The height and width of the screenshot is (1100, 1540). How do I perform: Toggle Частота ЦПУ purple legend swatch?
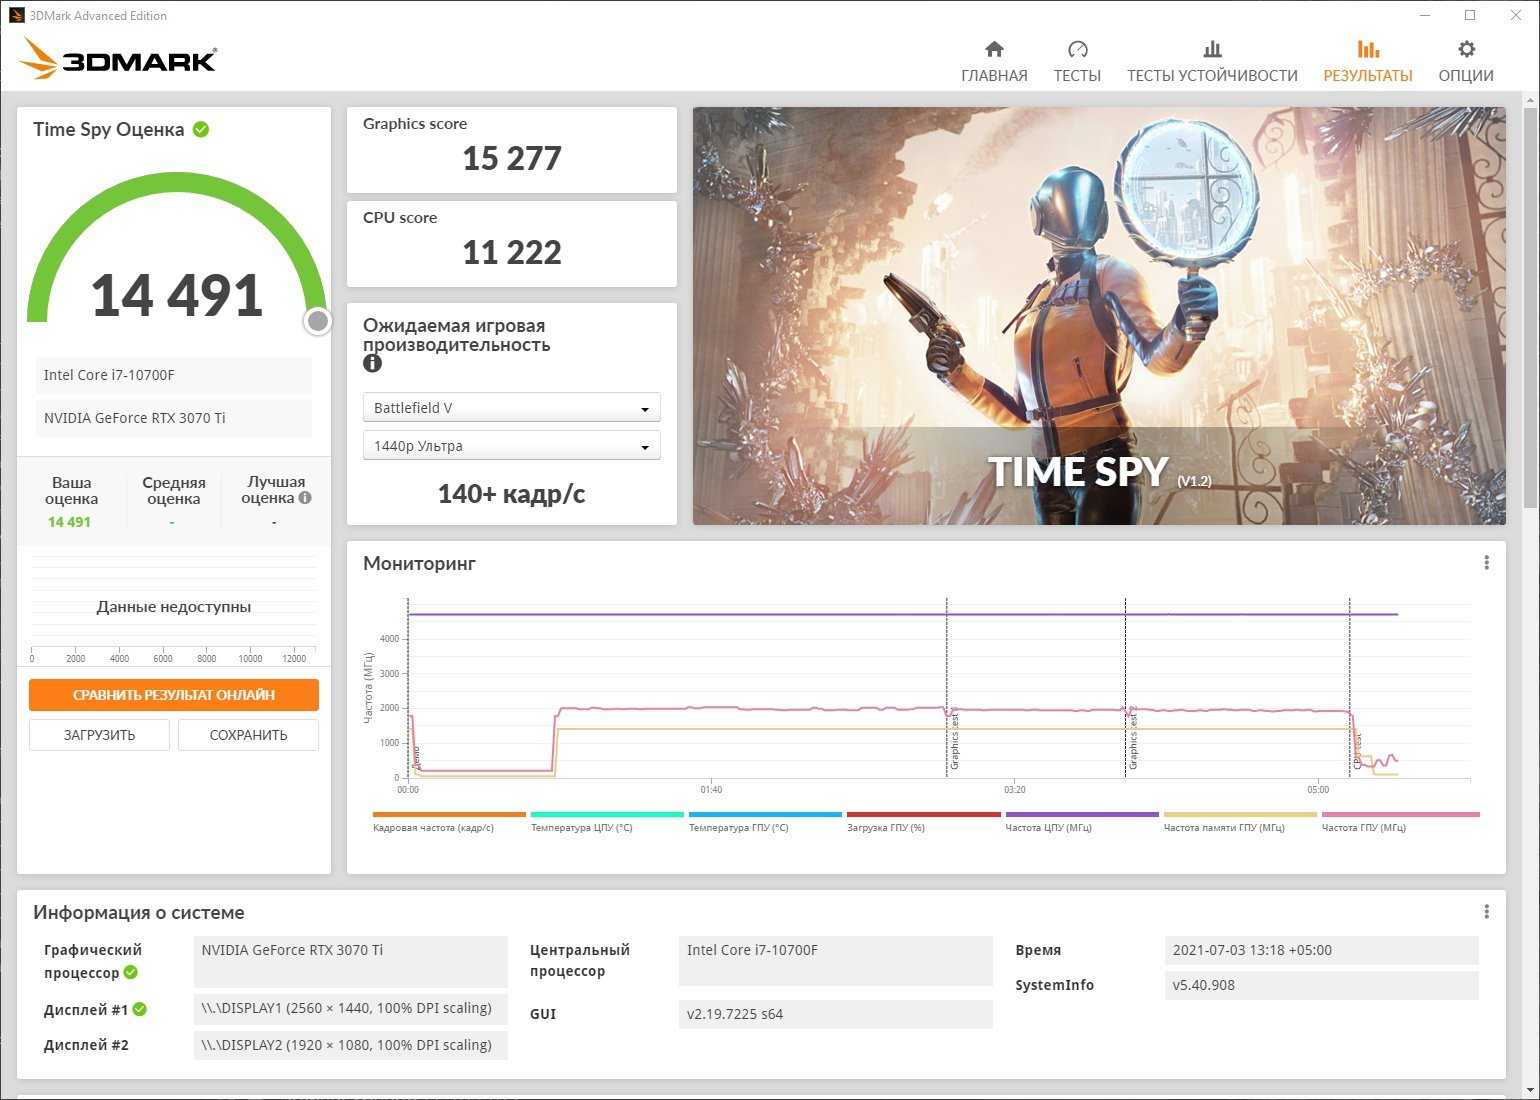pyautogui.click(x=1081, y=815)
